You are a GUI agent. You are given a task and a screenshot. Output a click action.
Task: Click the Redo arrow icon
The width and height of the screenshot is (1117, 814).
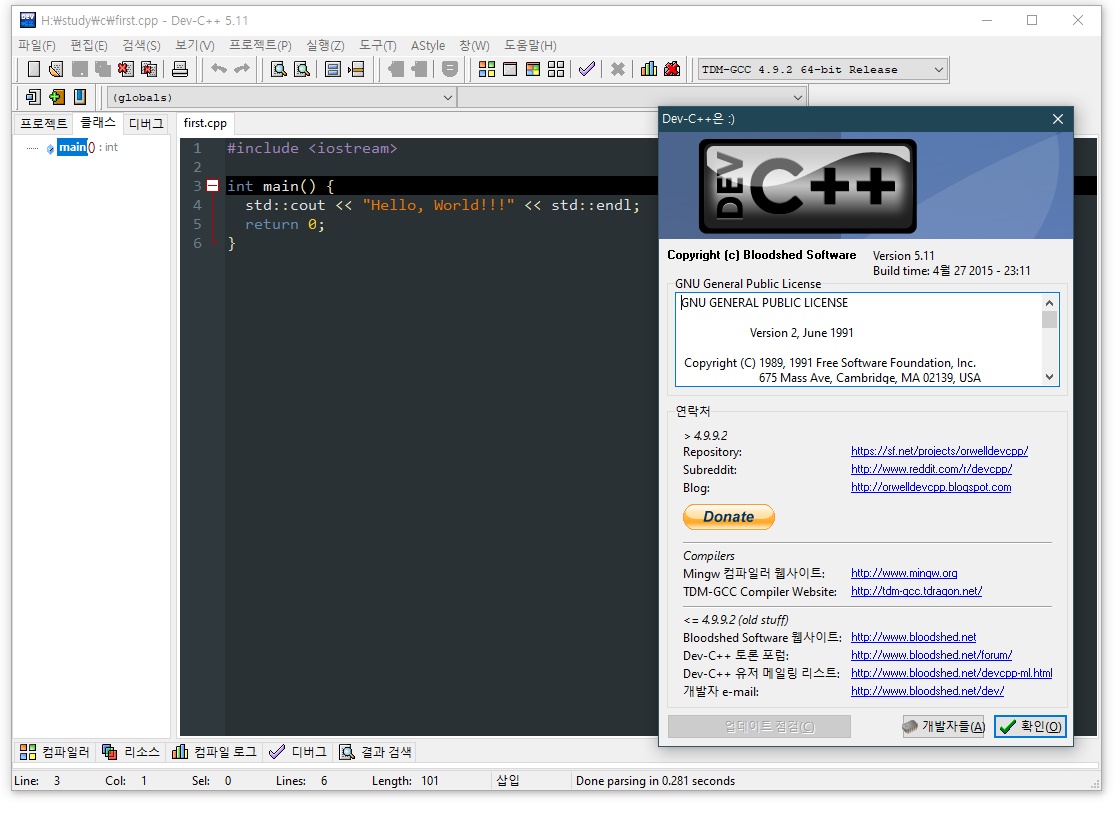[242, 69]
